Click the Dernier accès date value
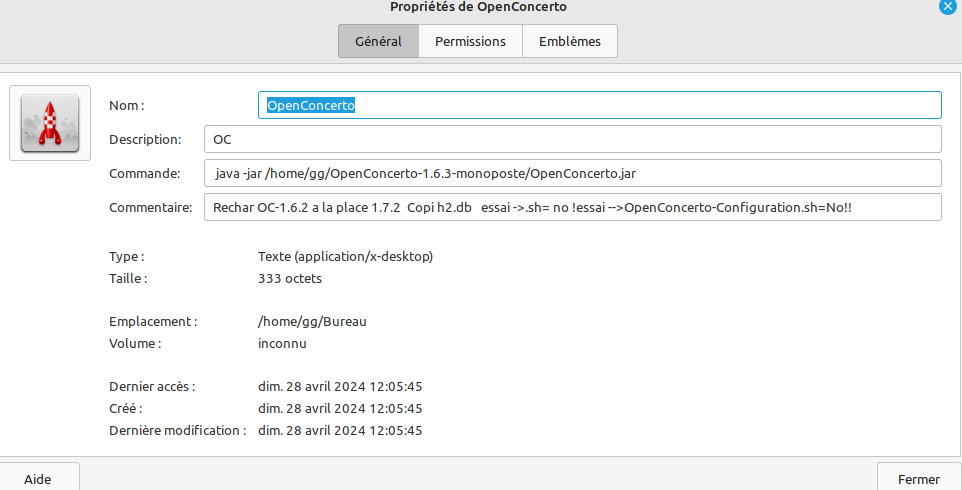 (340, 386)
